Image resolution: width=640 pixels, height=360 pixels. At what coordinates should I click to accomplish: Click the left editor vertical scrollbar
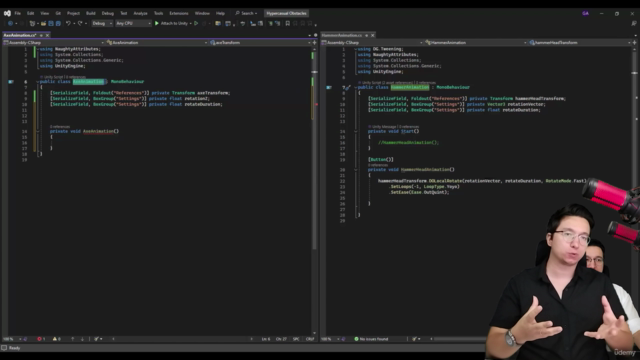[x=314, y=190]
